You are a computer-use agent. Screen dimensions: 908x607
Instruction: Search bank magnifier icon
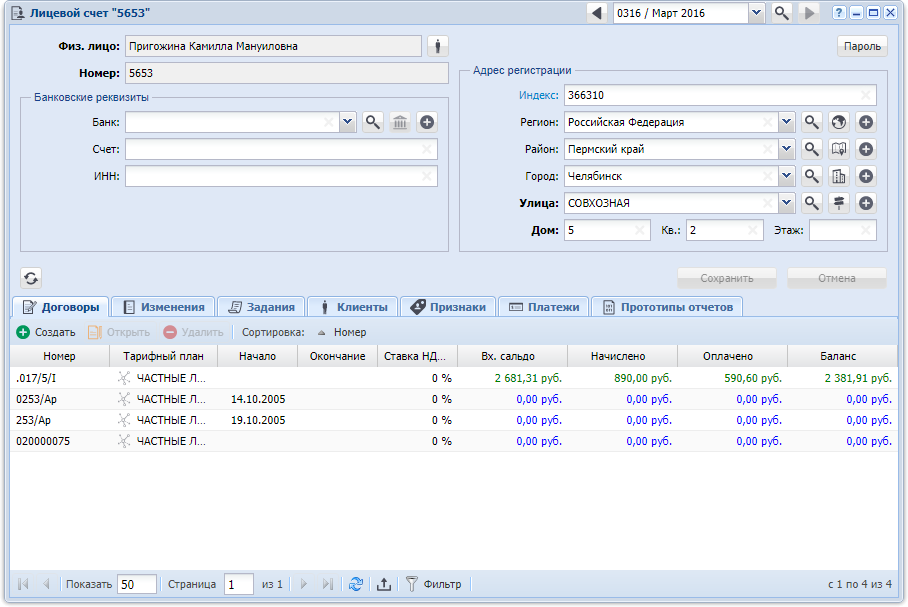(x=372, y=122)
